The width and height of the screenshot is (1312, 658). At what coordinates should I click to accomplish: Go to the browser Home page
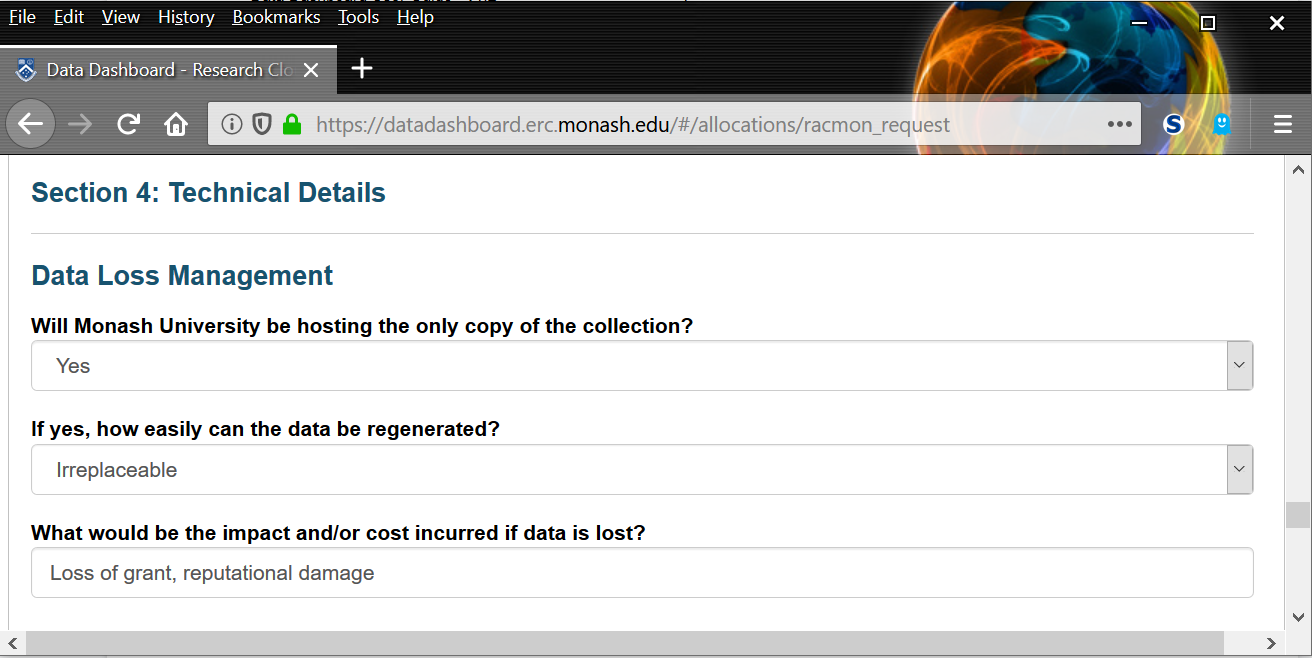click(x=176, y=124)
